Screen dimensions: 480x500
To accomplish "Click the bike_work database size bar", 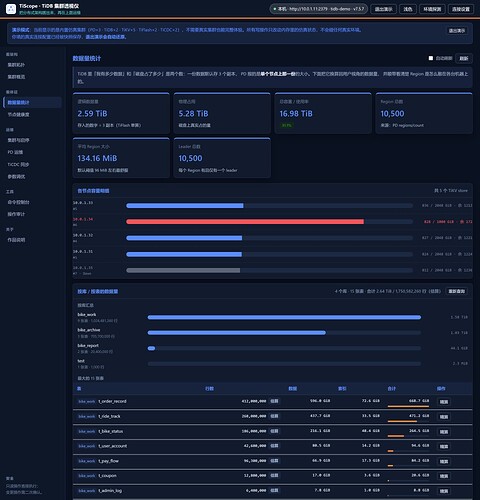I will point(284,317).
